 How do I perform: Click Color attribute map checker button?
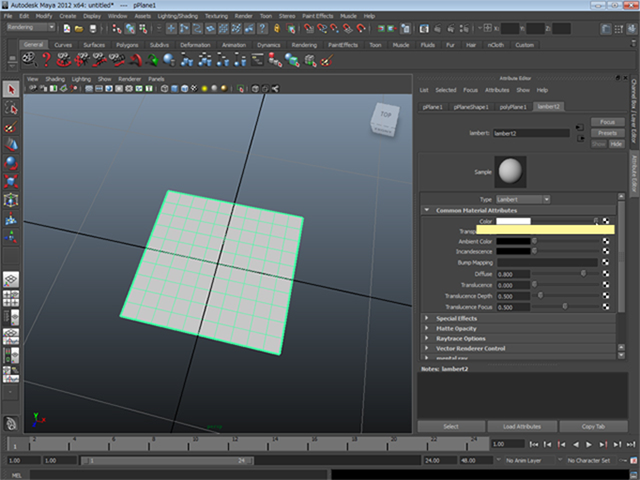[x=606, y=221]
